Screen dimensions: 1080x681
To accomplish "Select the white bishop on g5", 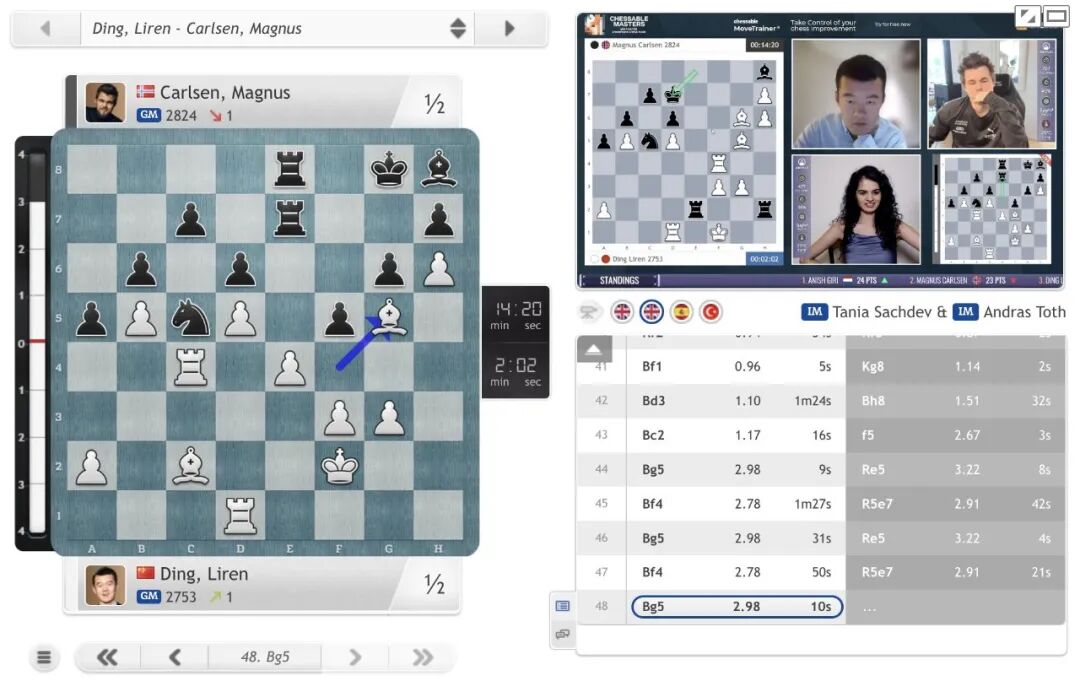I will point(389,317).
